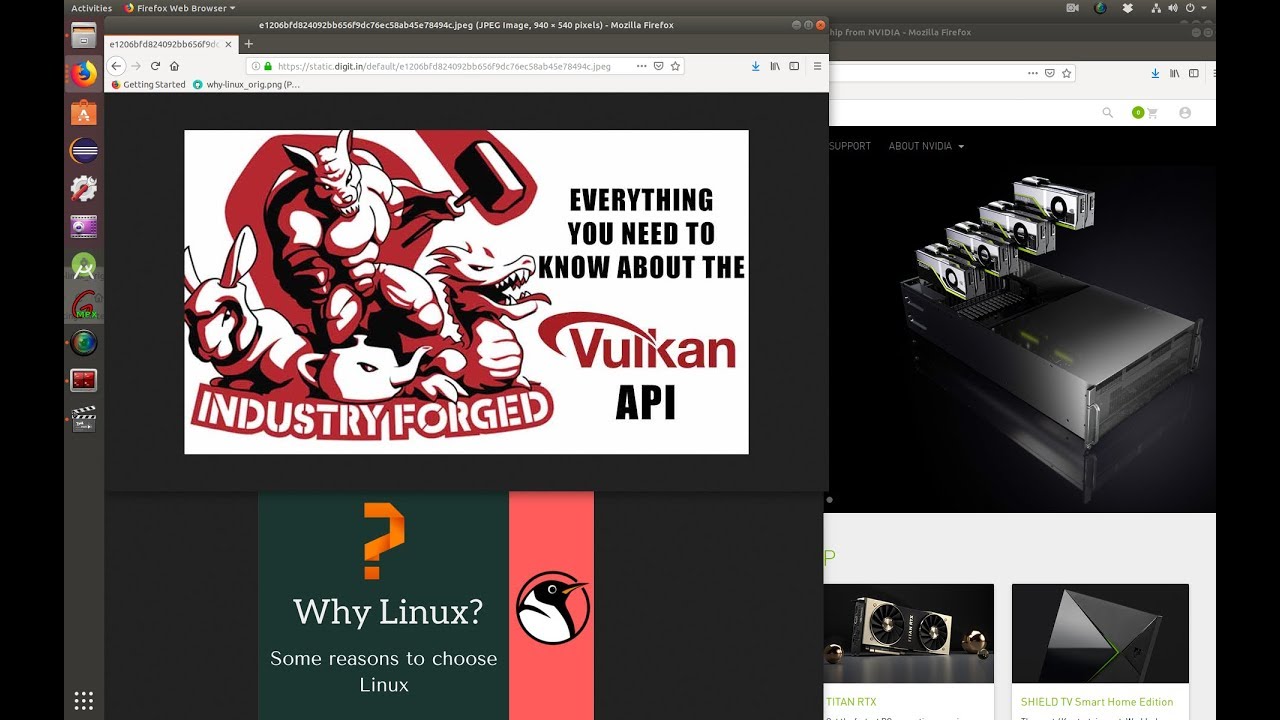Reload the Vulkan image page

tap(155, 66)
